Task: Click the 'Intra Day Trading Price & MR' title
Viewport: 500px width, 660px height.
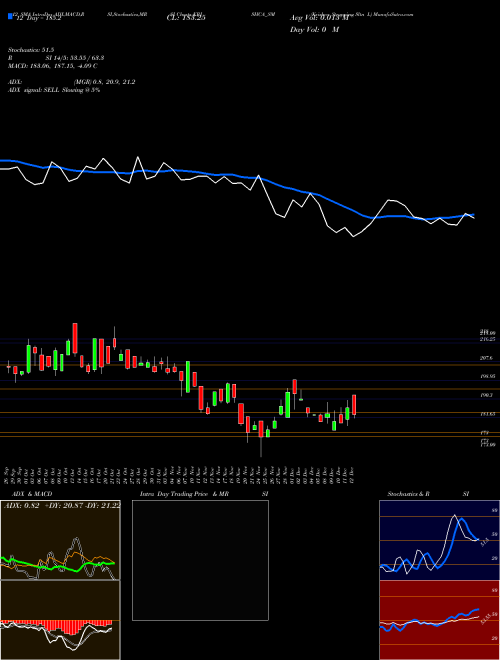Action: tap(185, 494)
